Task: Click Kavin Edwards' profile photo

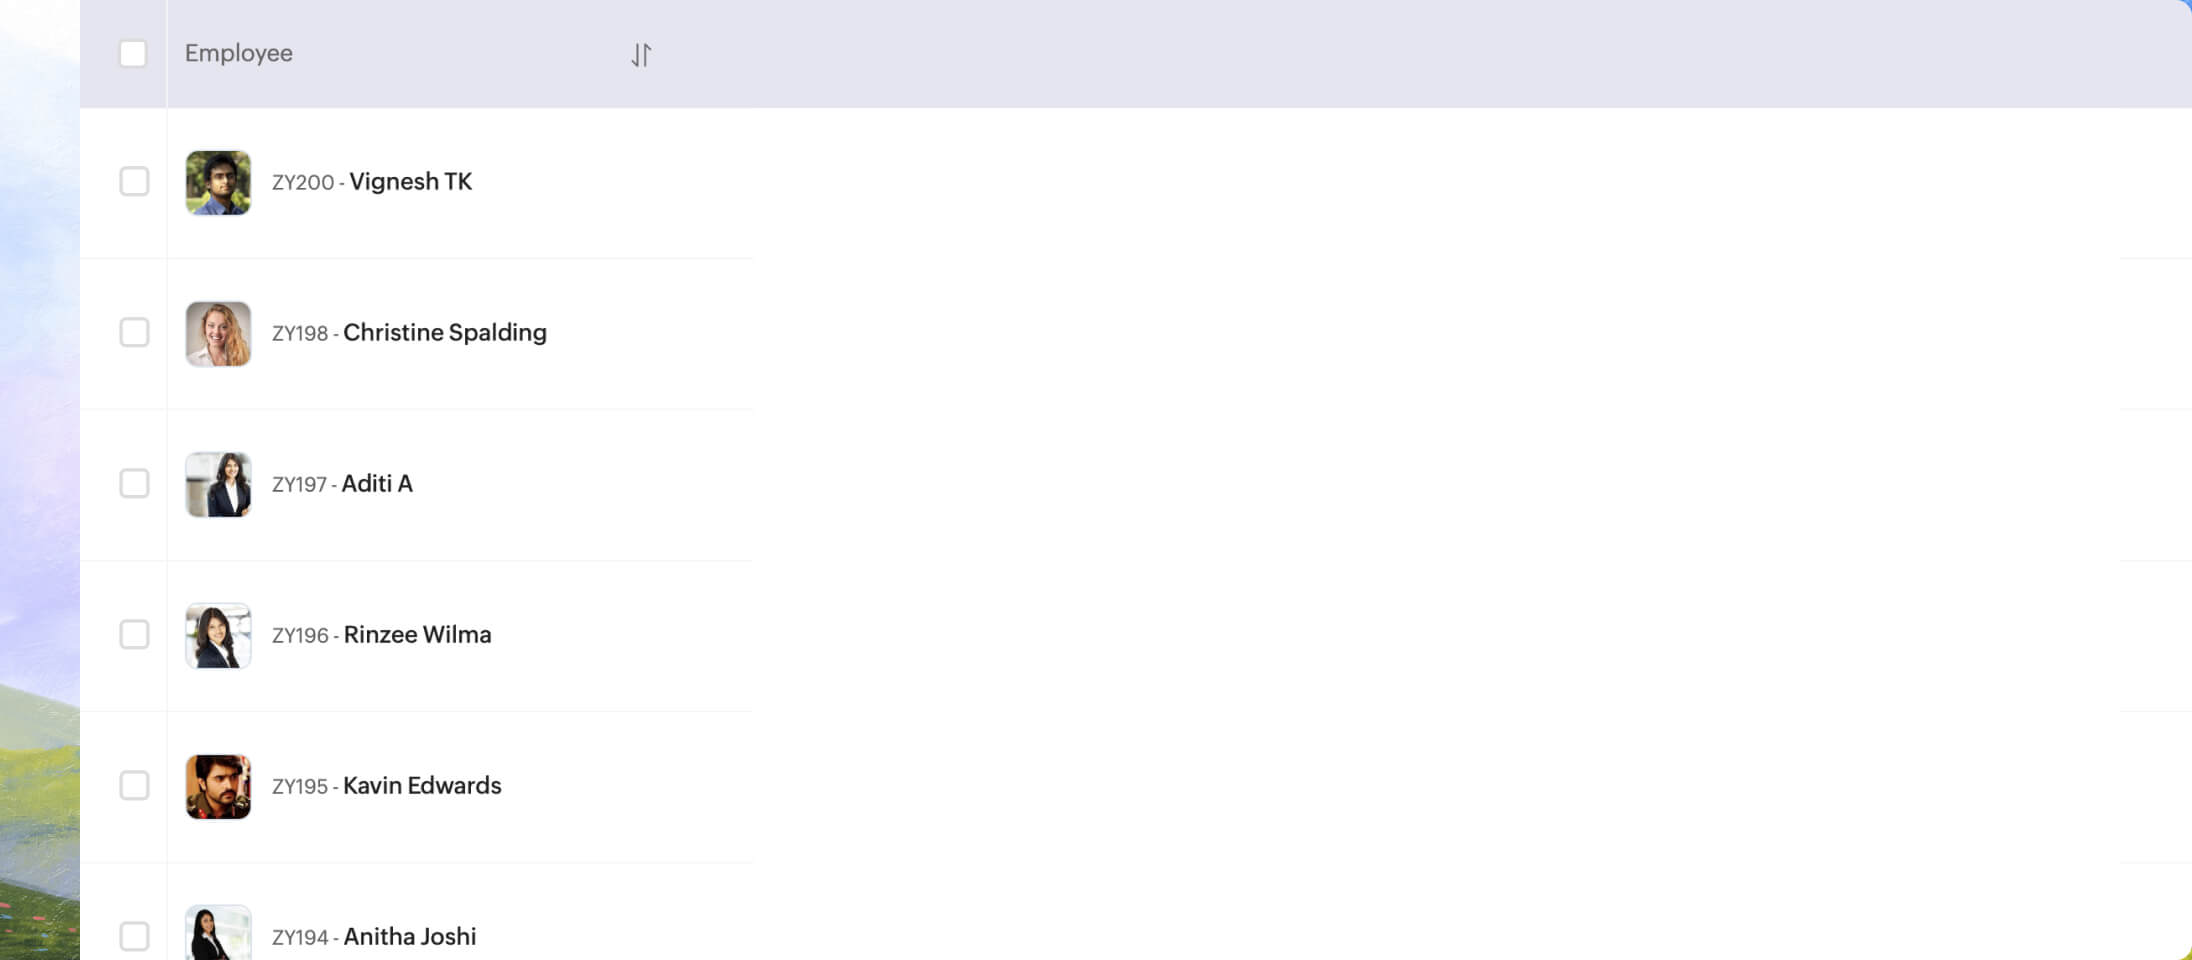Action: tap(218, 786)
